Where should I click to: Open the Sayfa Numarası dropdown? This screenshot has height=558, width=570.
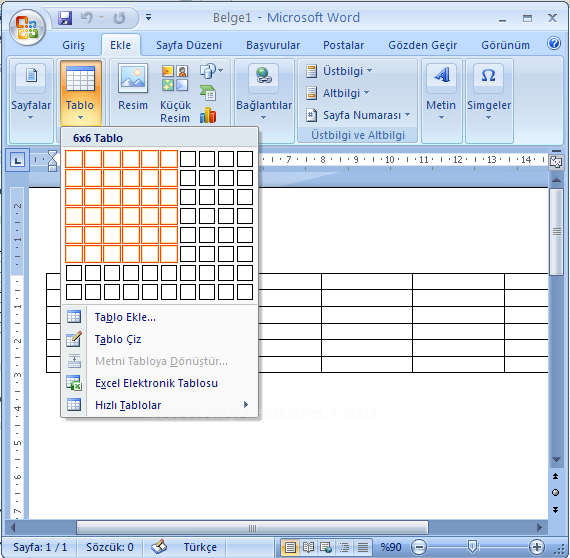click(358, 115)
